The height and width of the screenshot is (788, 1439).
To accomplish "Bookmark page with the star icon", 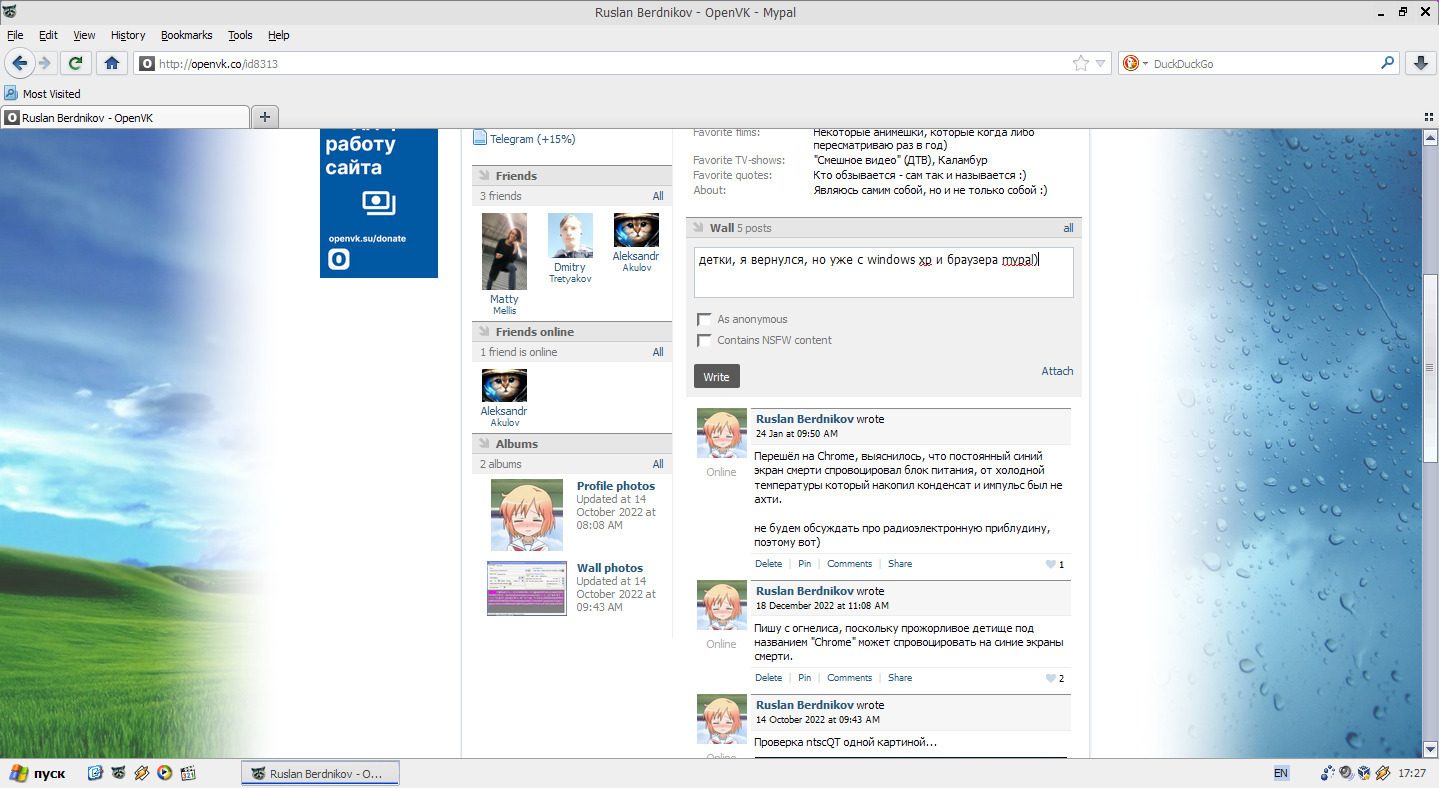I will (x=1081, y=63).
